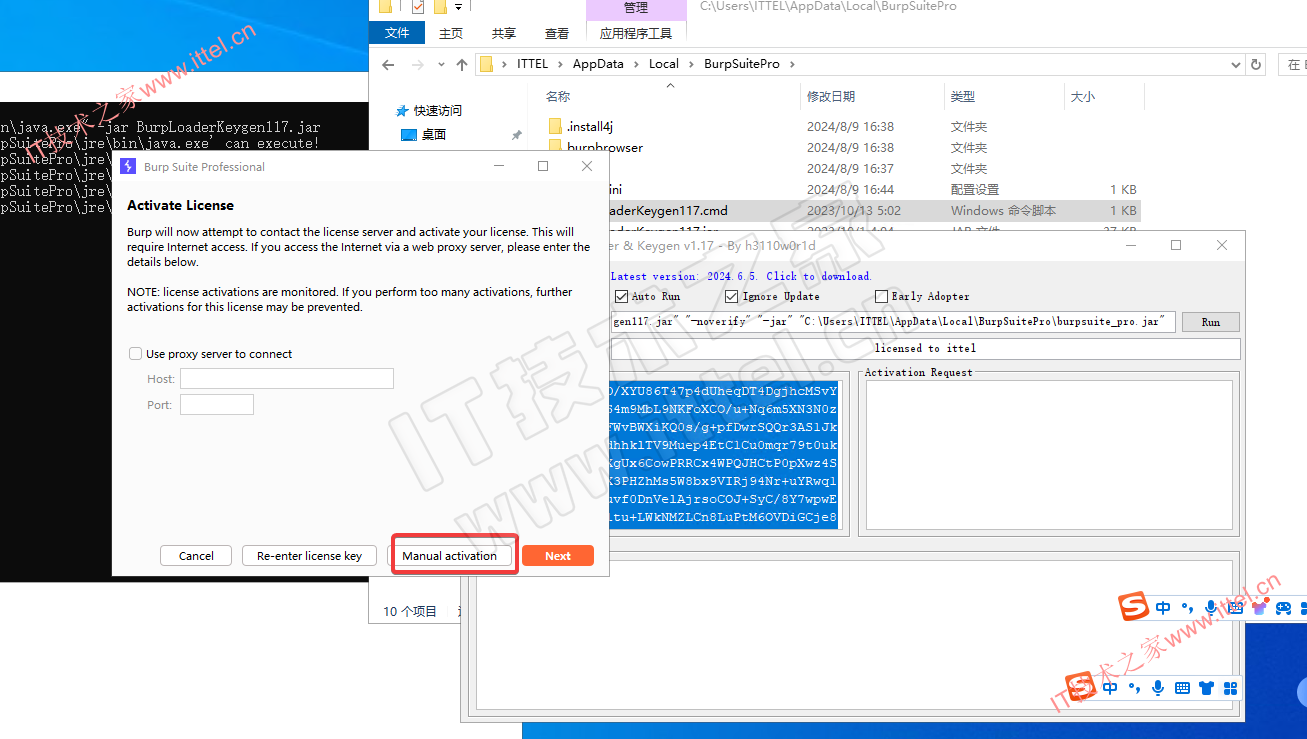Choose the Manual activation button
1307x739 pixels.
tap(449, 556)
